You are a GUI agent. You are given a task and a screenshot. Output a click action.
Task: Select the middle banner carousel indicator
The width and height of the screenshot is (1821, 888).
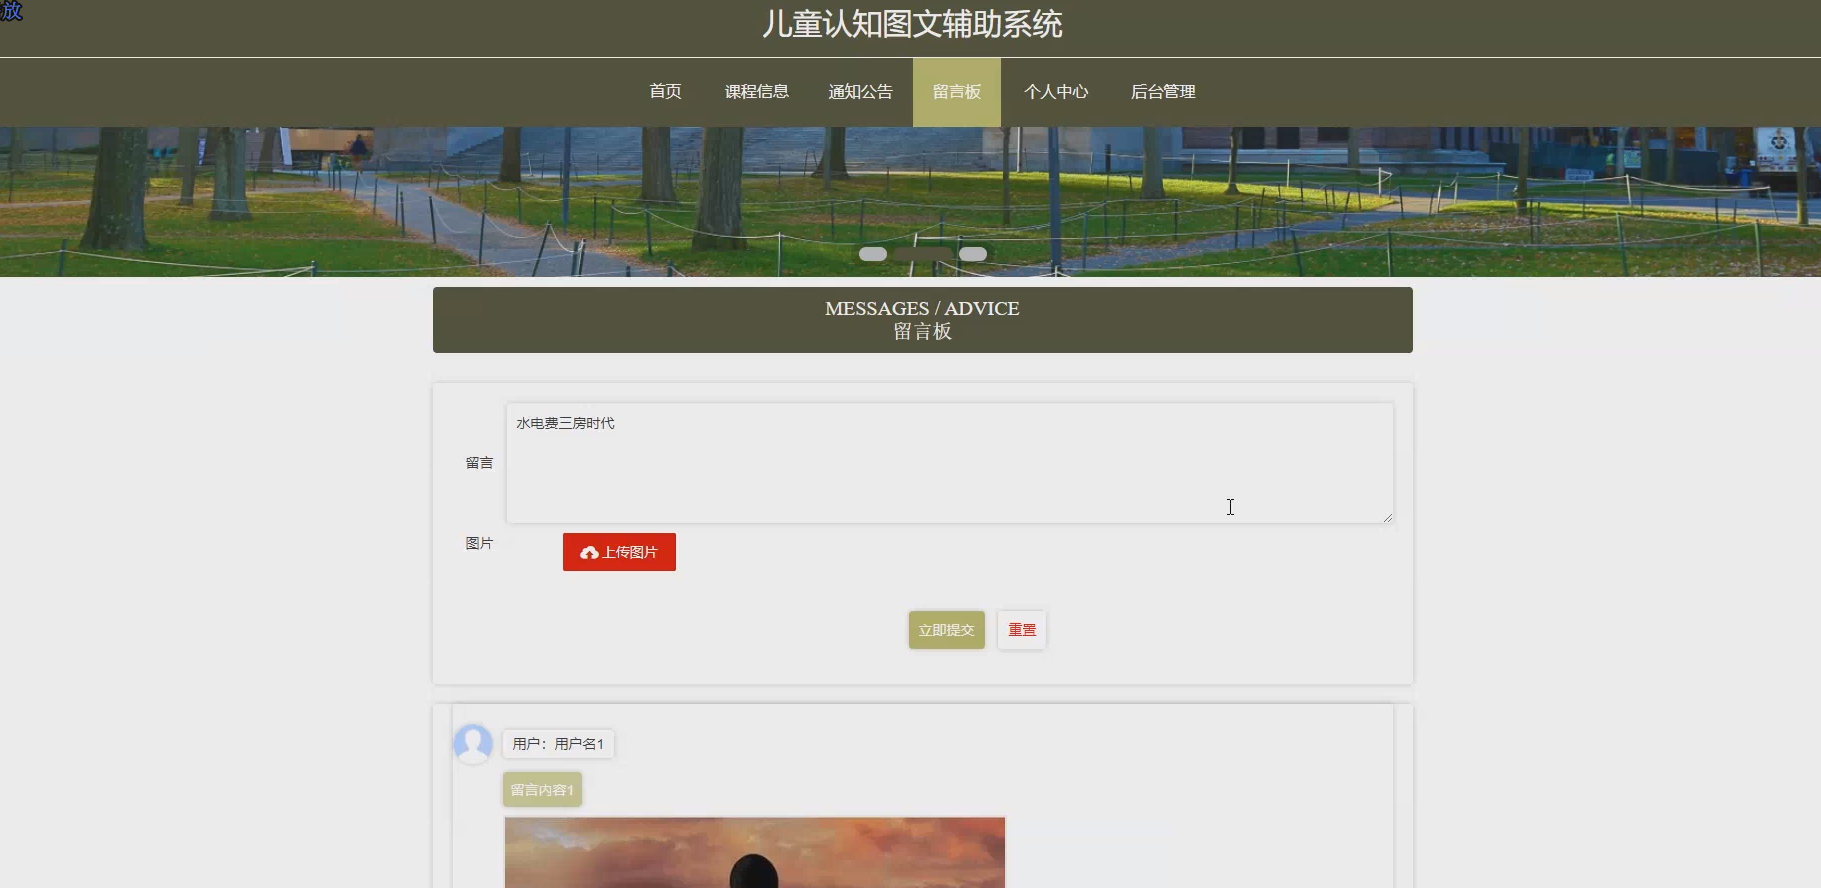(923, 254)
